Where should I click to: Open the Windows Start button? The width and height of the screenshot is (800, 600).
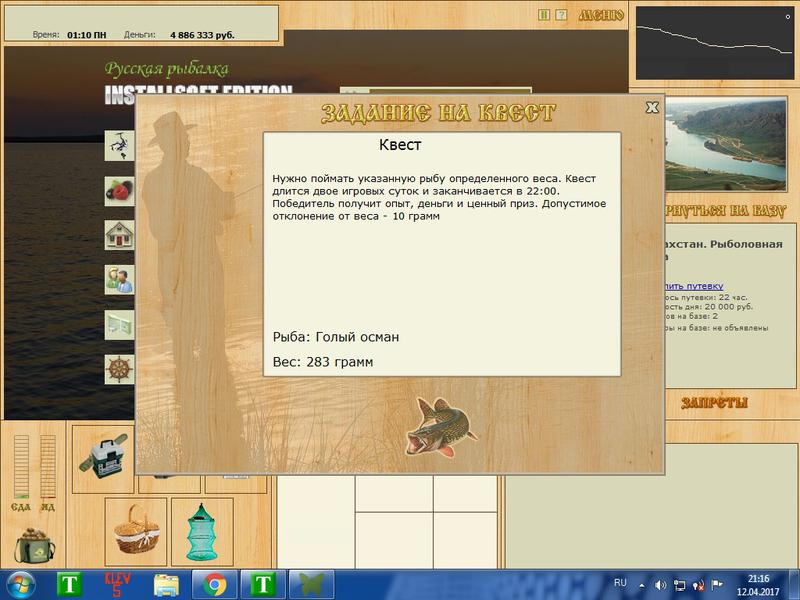pos(20,585)
